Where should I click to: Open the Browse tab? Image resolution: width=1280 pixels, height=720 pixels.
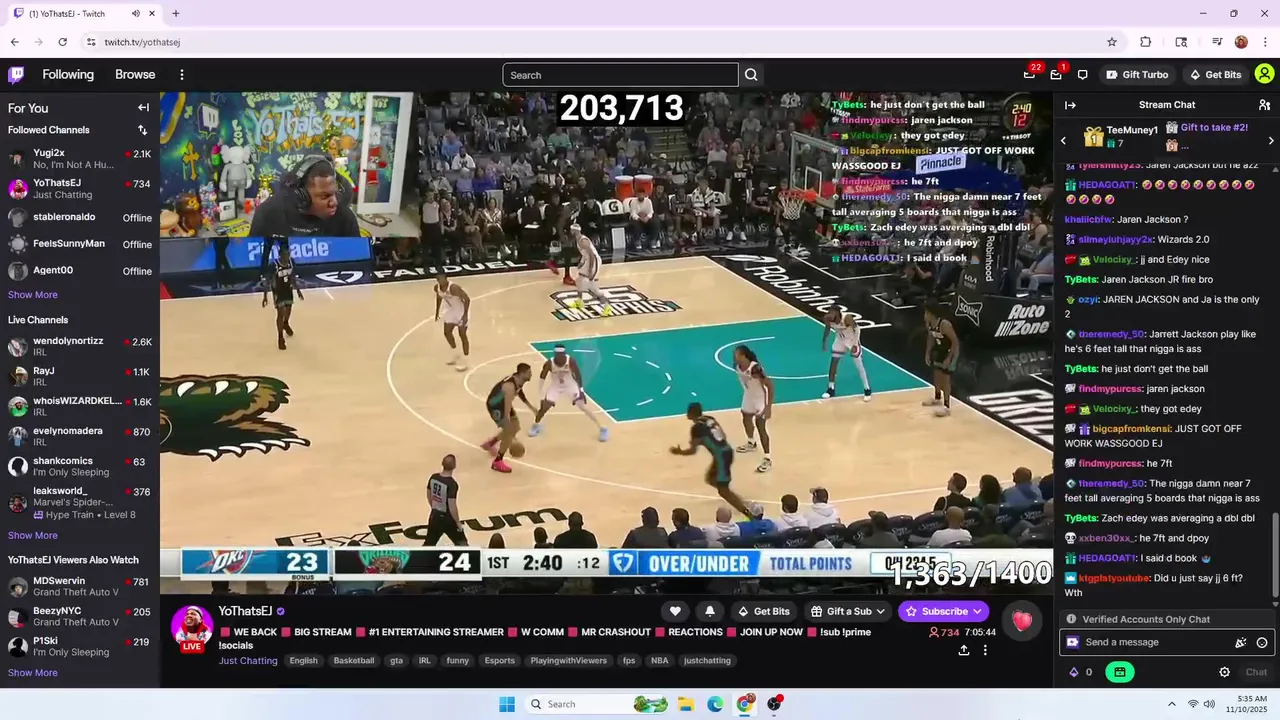pyautogui.click(x=135, y=75)
